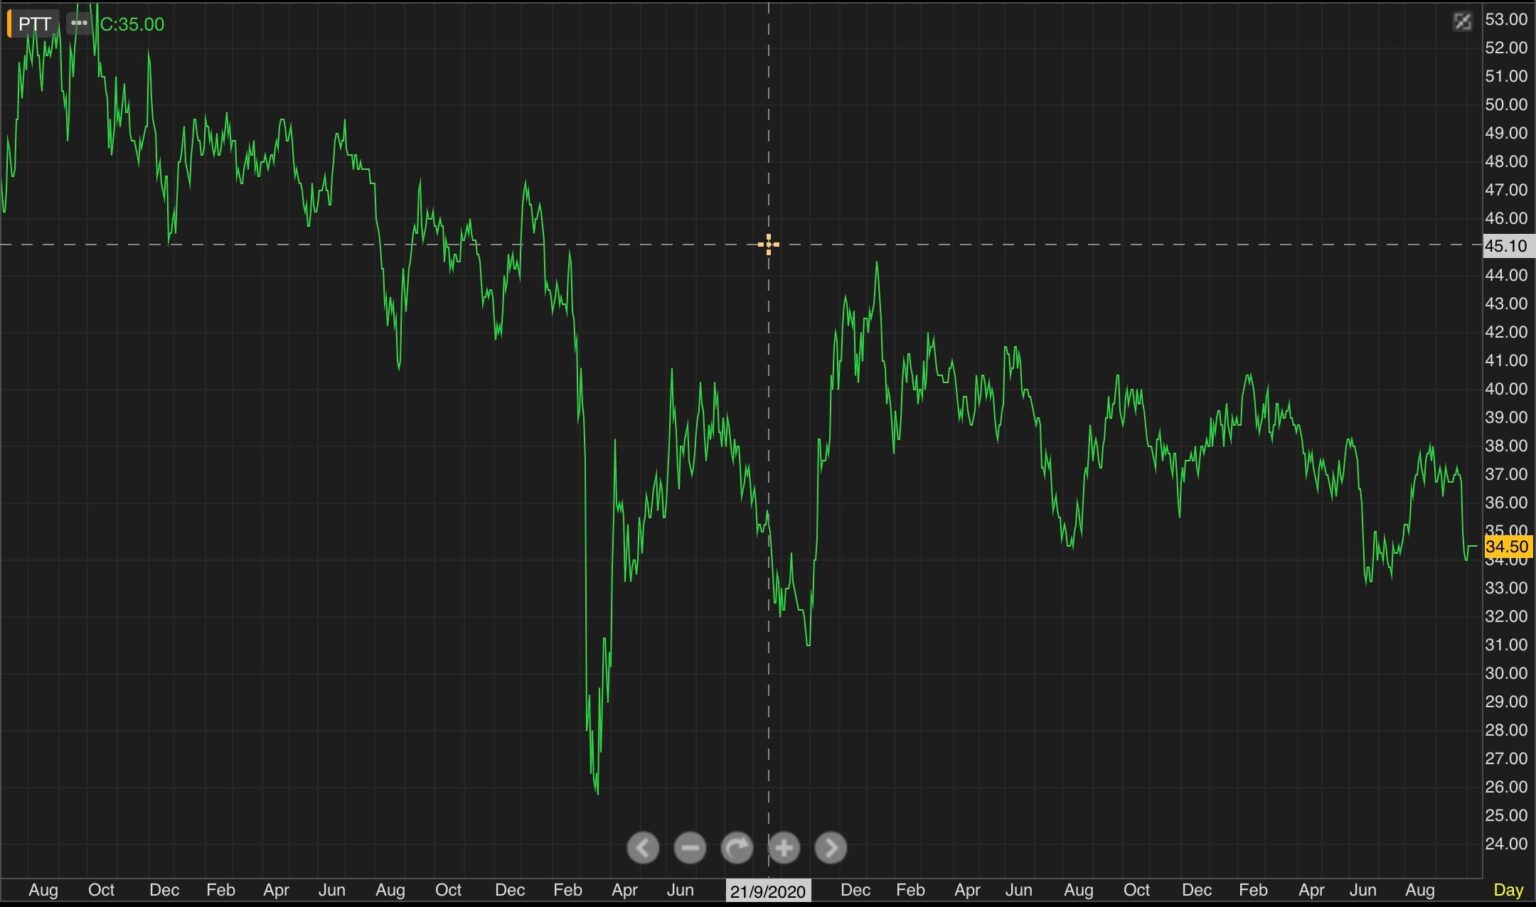Open the PTT ellipsis options menu
The image size is (1536, 907).
tap(78, 23)
